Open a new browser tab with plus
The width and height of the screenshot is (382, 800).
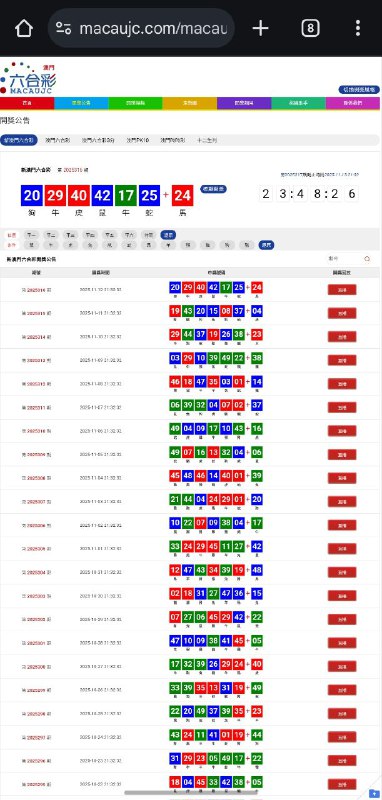(x=260, y=28)
